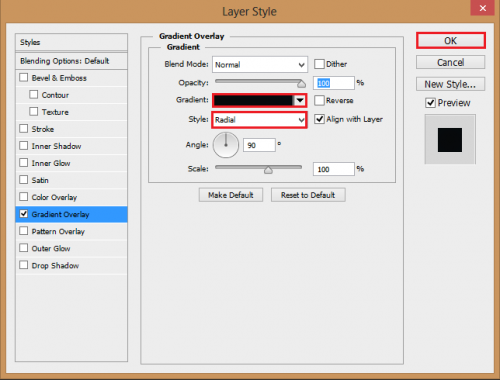This screenshot has height=380, width=500.
Task: Disable the Preview checkbox
Action: [430, 103]
